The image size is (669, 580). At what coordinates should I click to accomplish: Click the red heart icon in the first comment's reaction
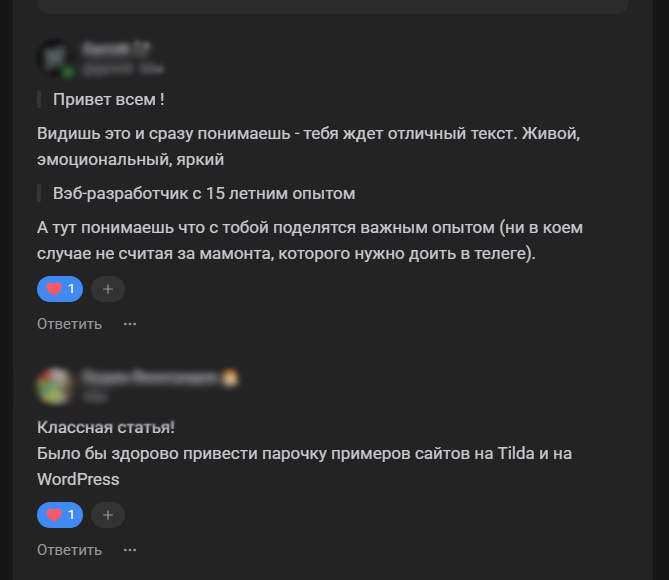click(54, 289)
